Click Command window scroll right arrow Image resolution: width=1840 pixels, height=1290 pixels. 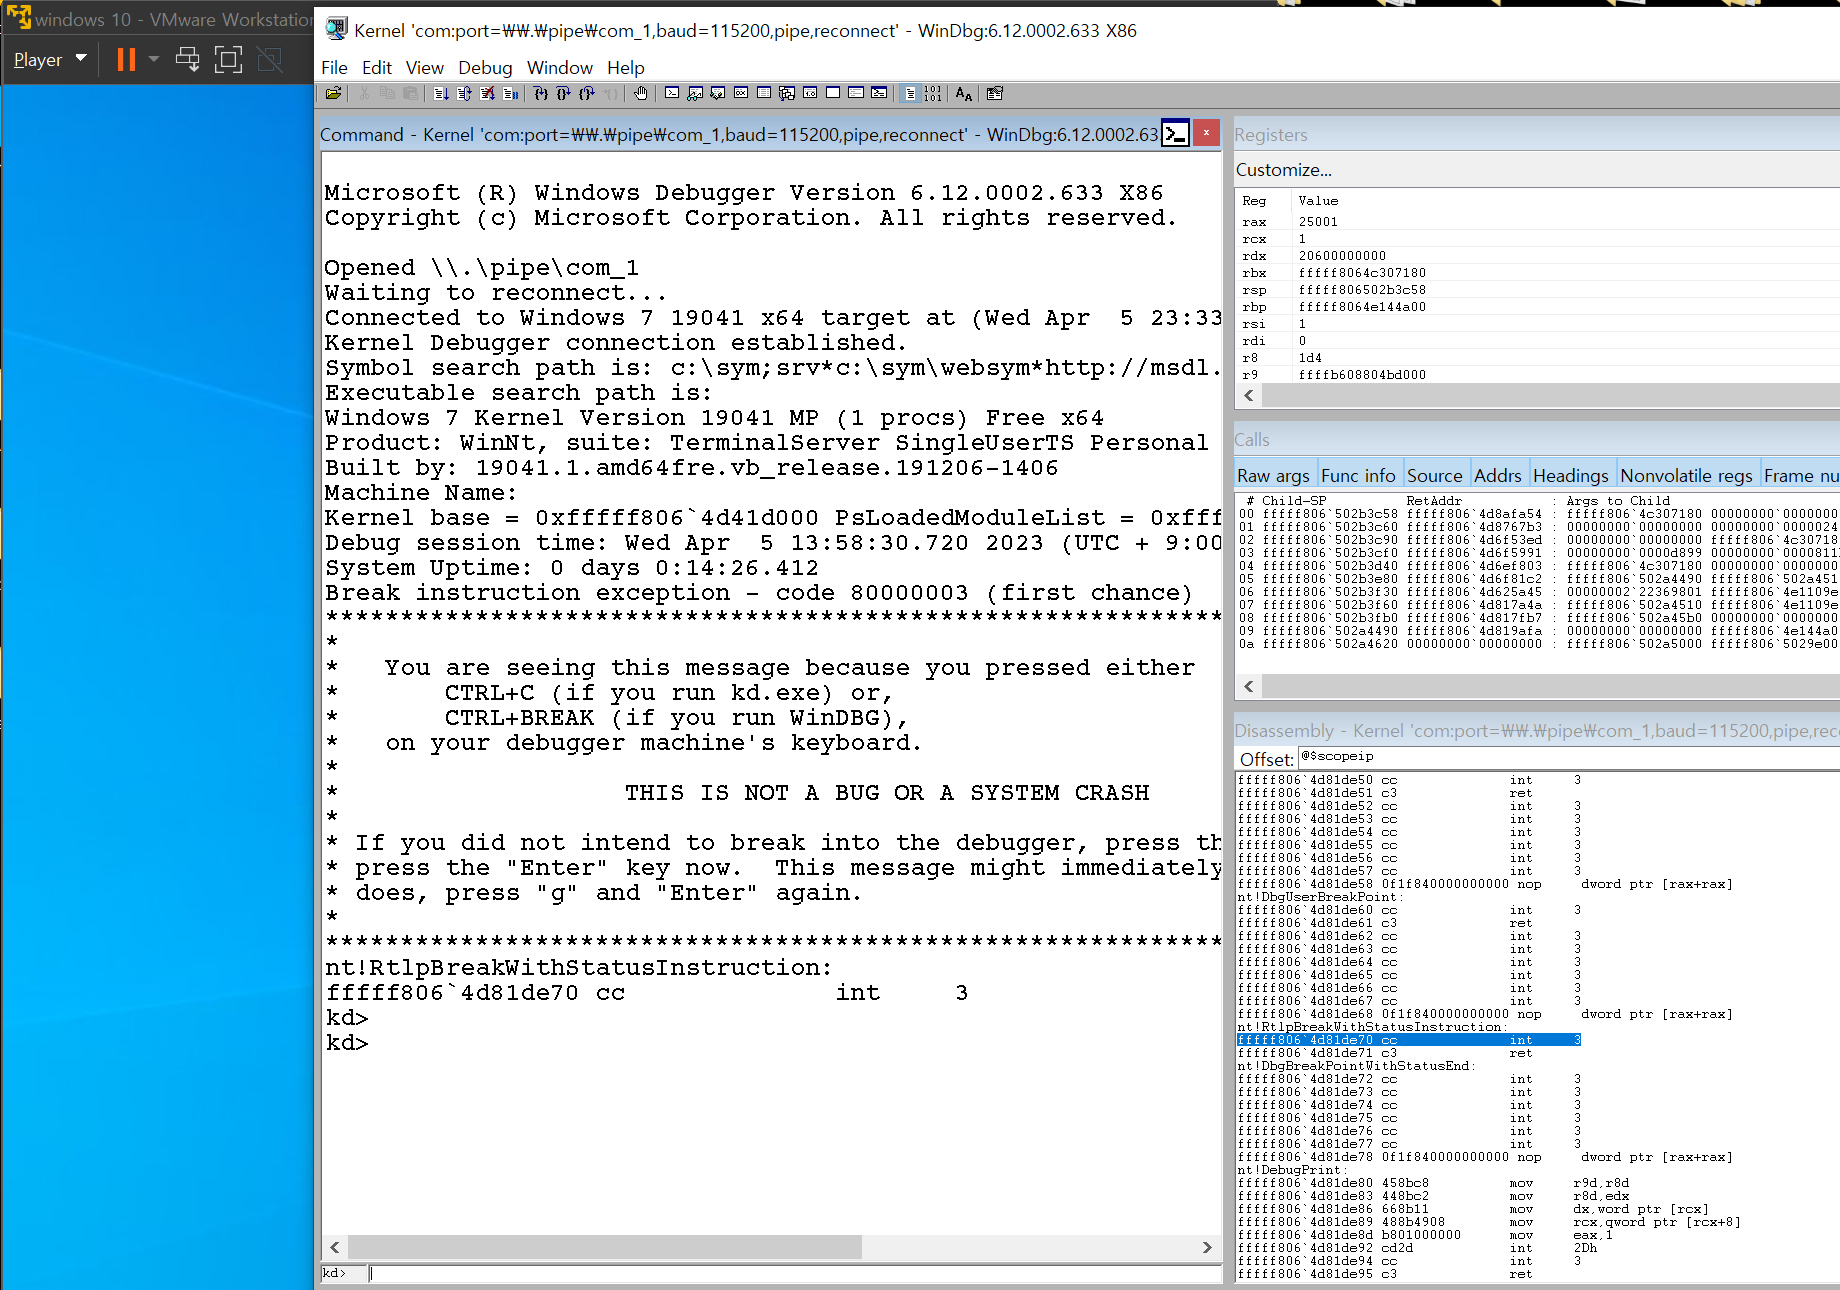(1207, 1247)
